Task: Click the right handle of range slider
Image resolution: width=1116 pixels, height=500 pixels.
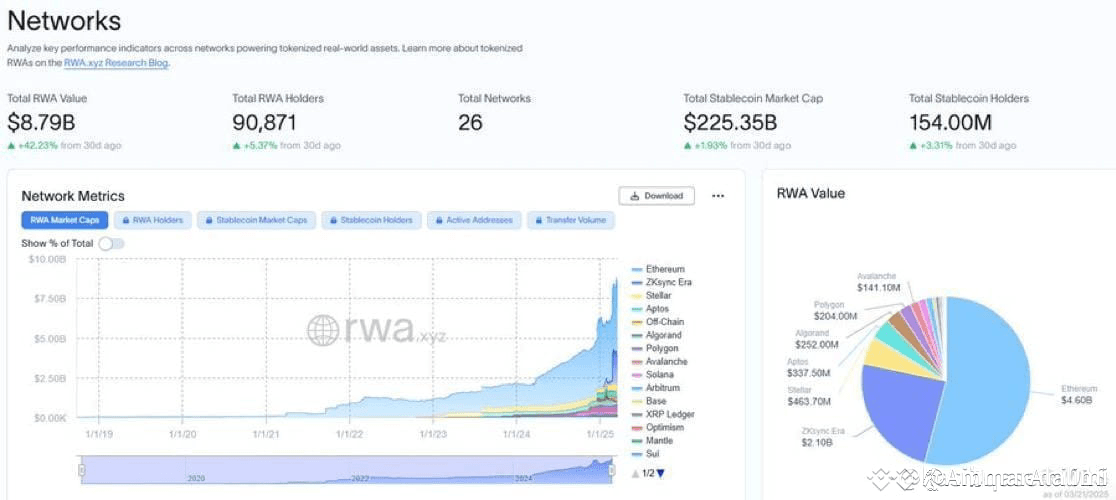Action: [611, 470]
